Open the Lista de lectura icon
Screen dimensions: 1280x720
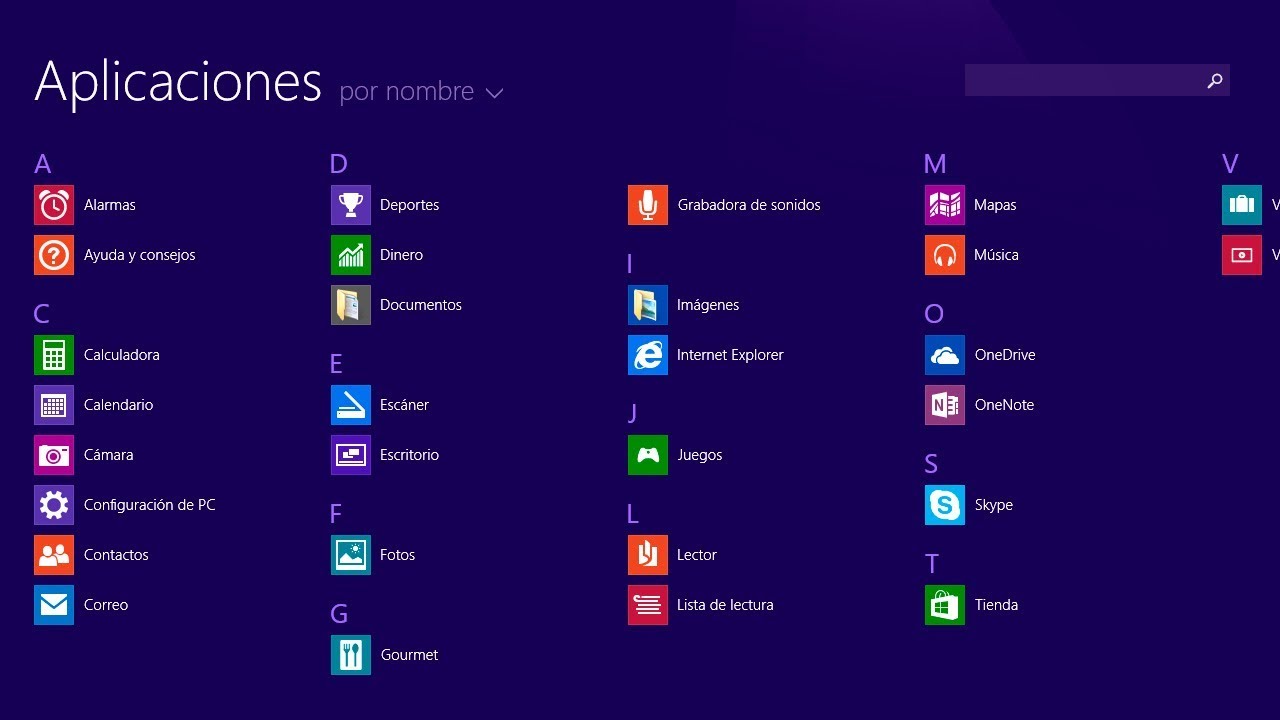[648, 605]
